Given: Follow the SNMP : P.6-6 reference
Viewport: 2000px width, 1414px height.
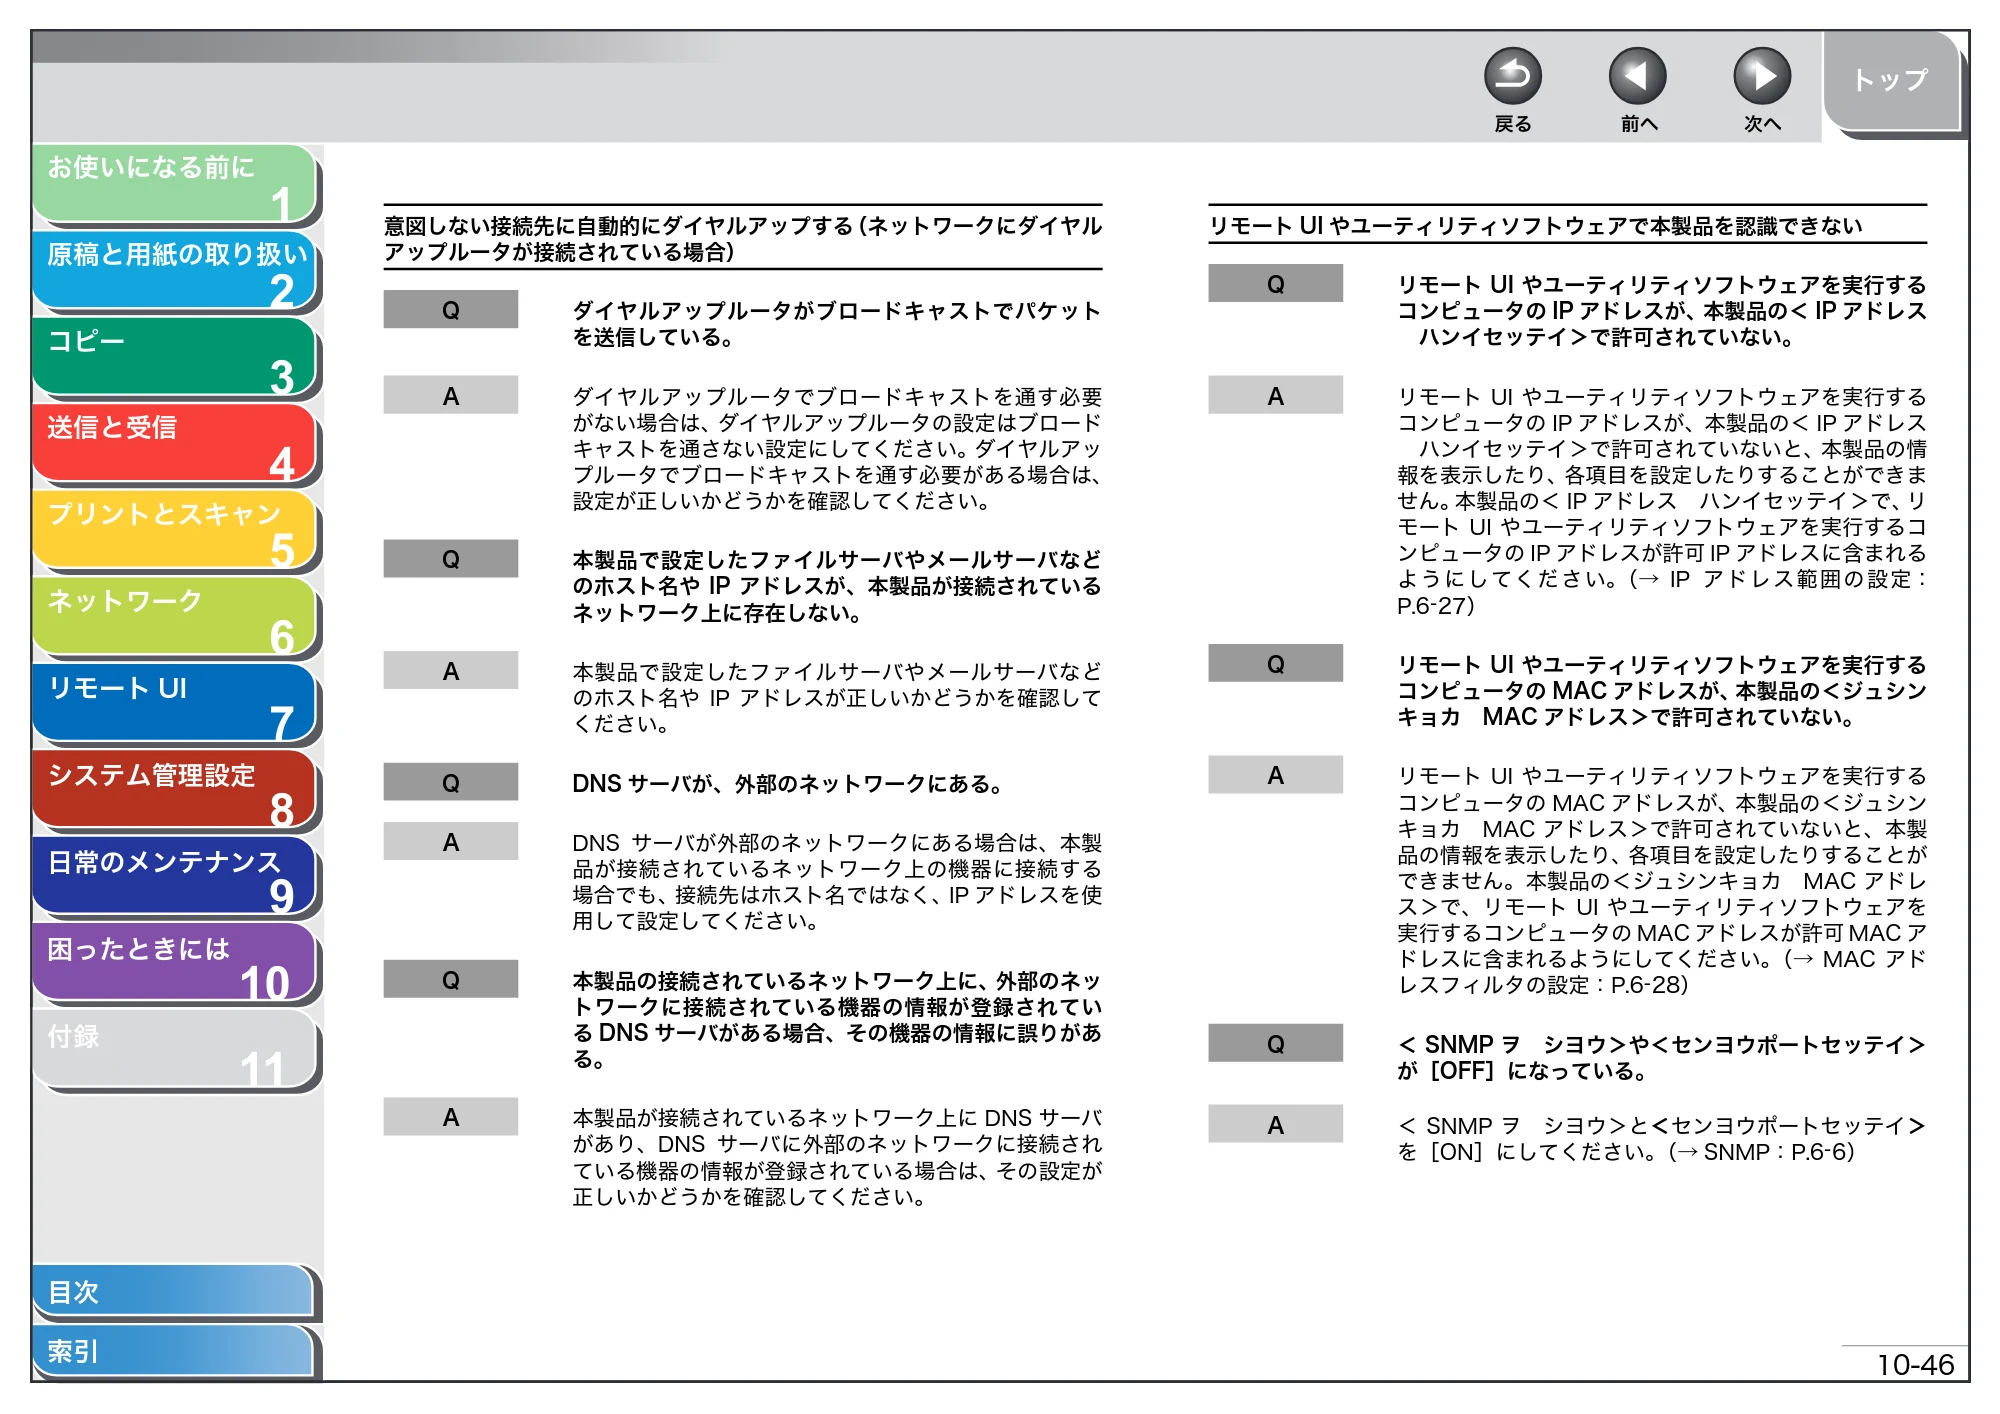Looking at the screenshot, I should pos(1767,1152).
